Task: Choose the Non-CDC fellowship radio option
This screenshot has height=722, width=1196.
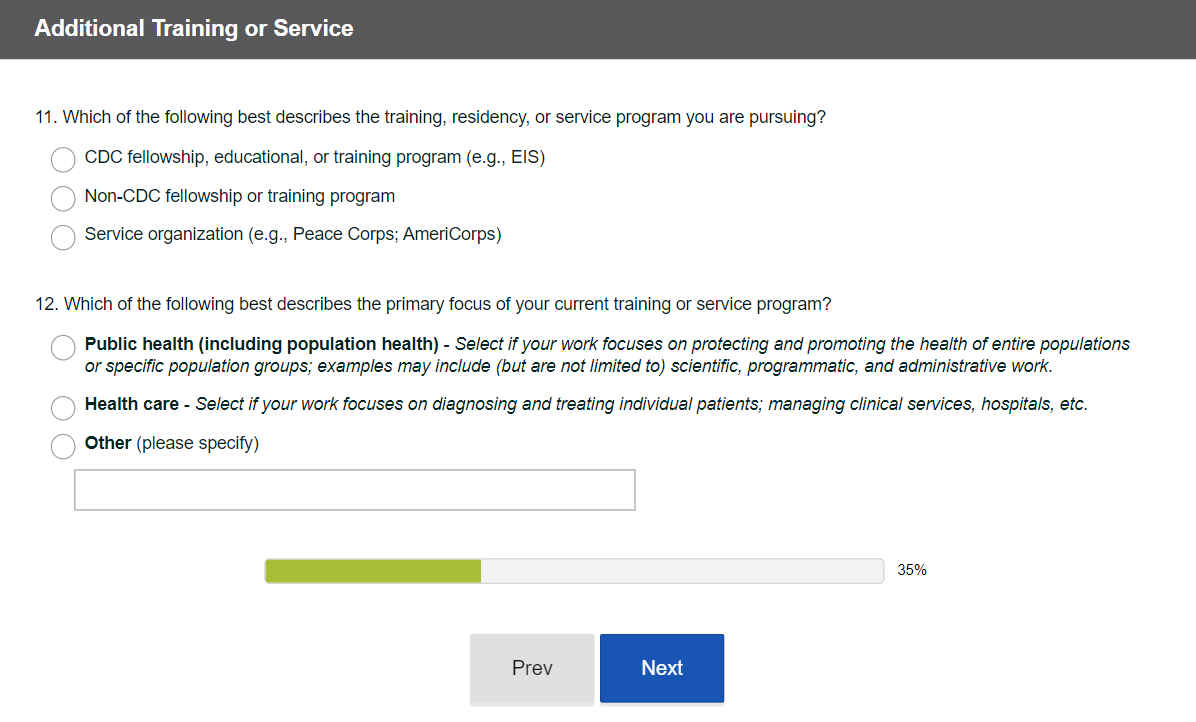Action: point(63,199)
